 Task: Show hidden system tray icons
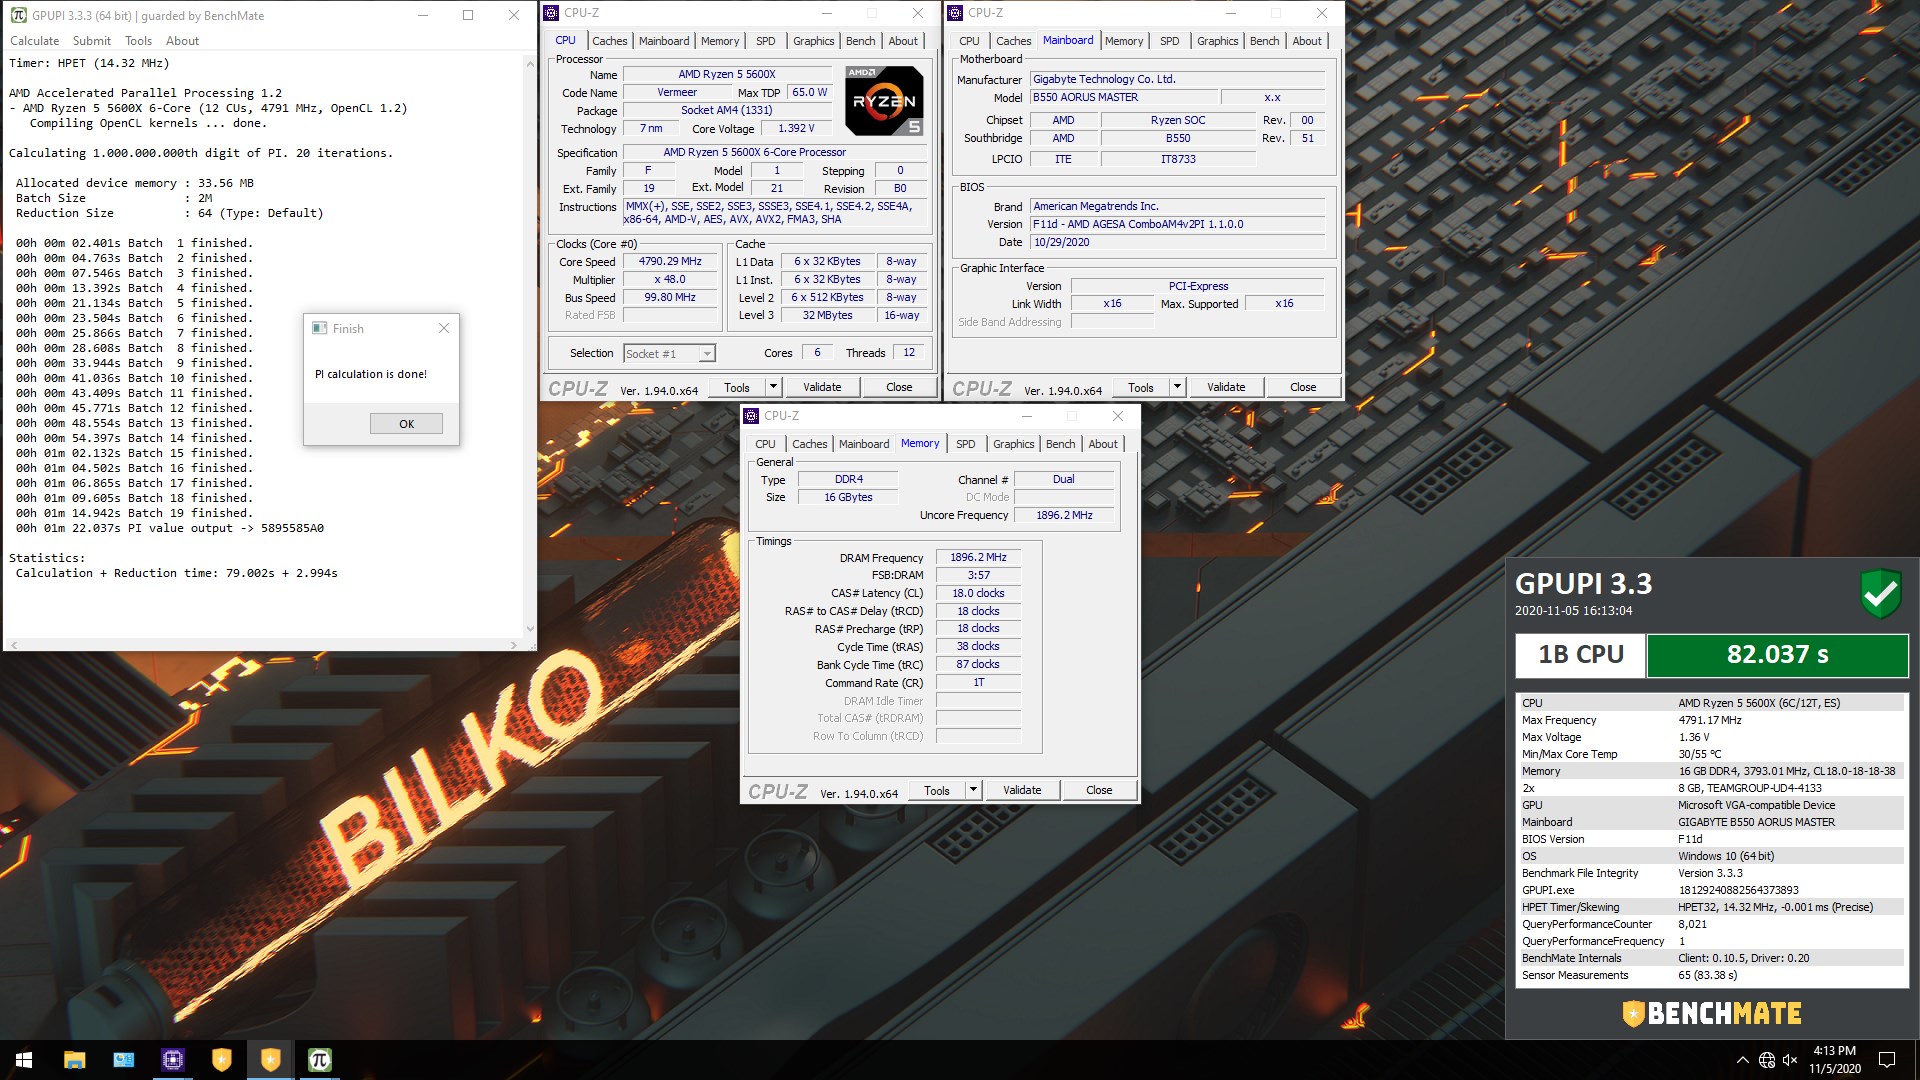pos(1742,1060)
